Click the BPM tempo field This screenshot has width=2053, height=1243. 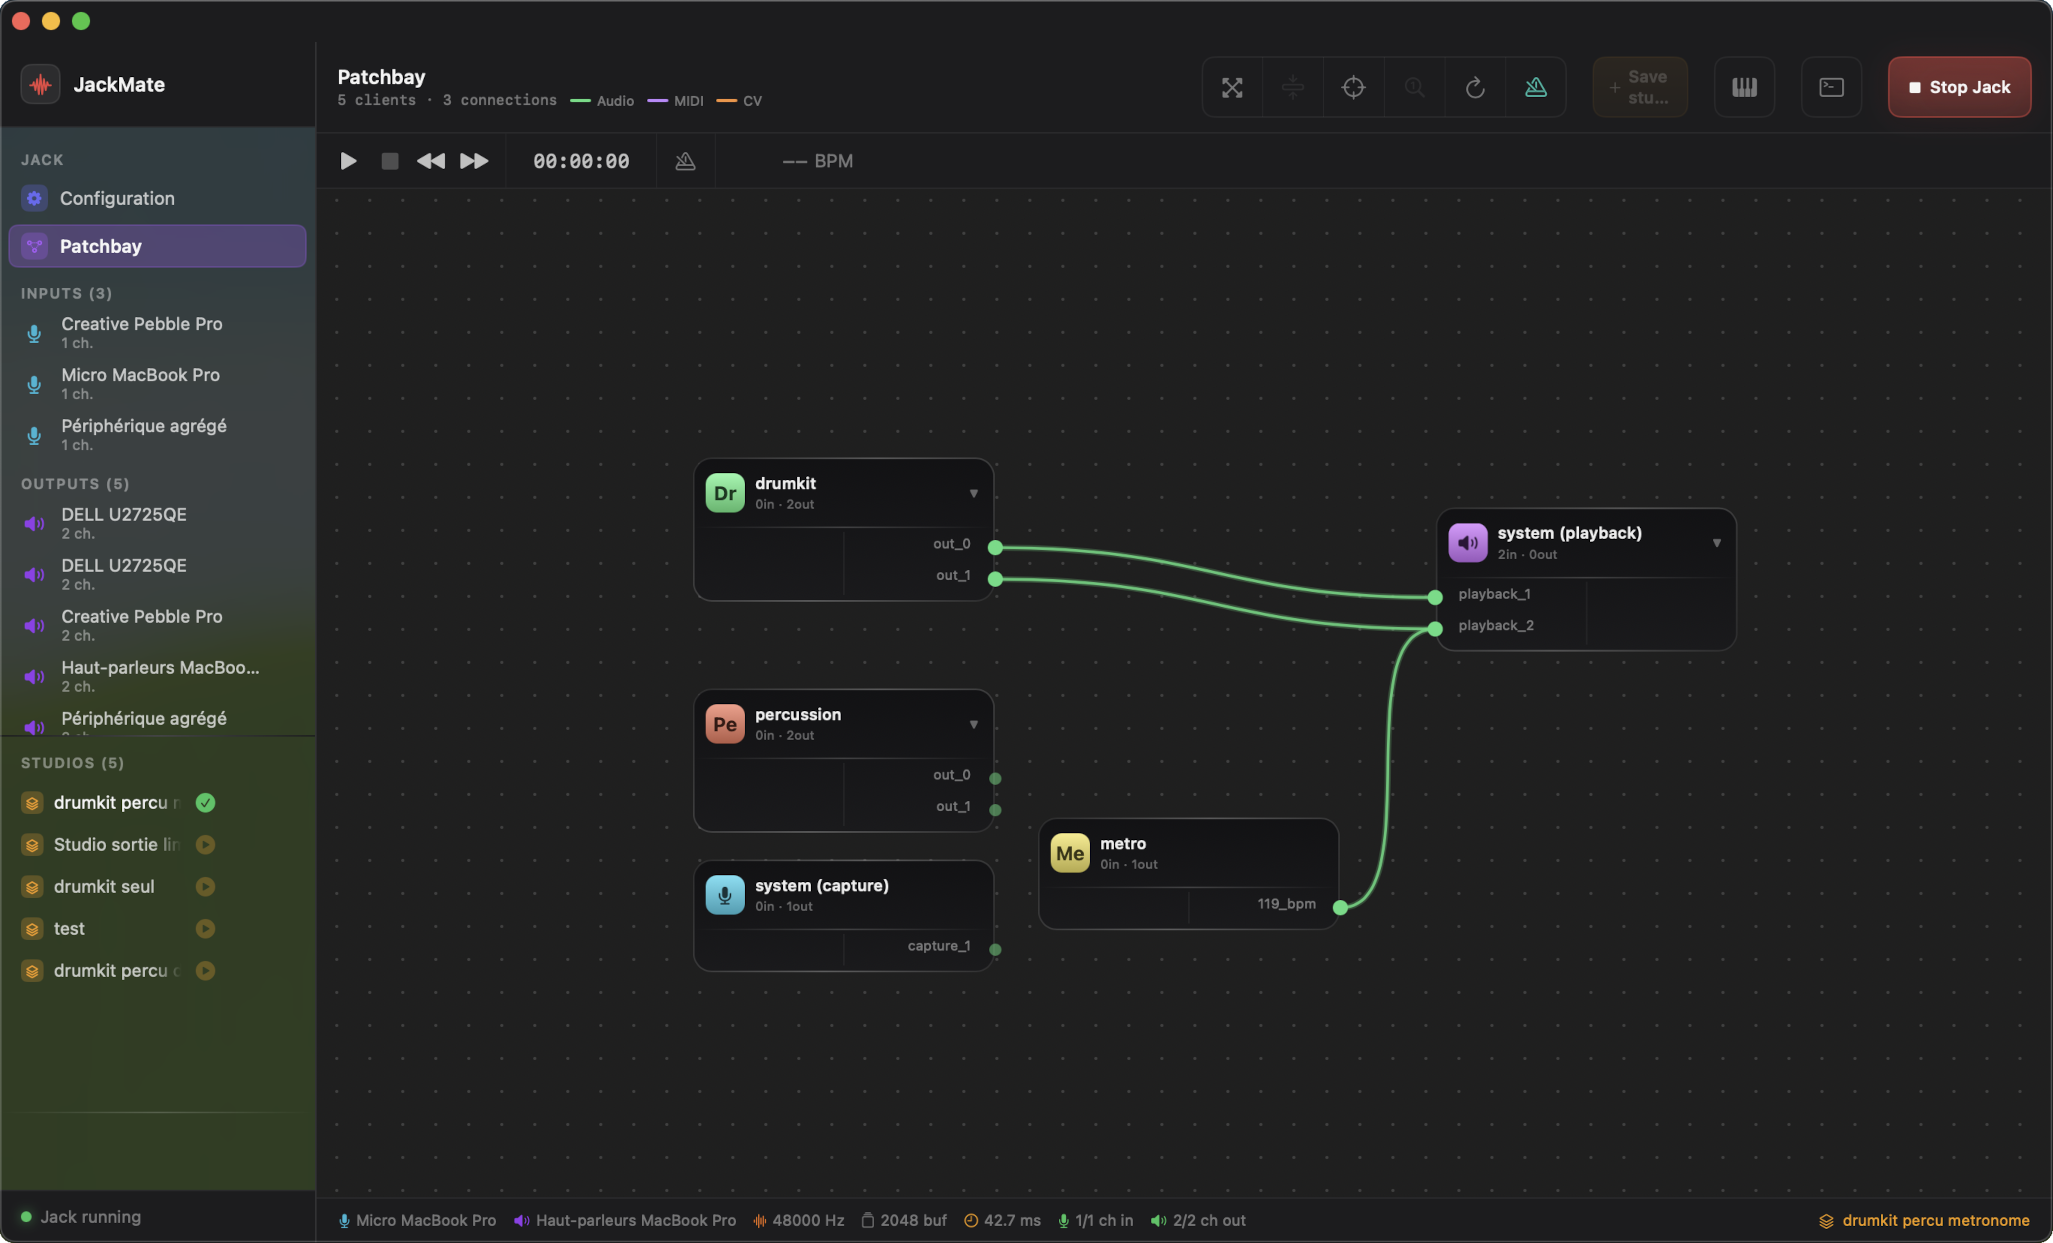(817, 161)
